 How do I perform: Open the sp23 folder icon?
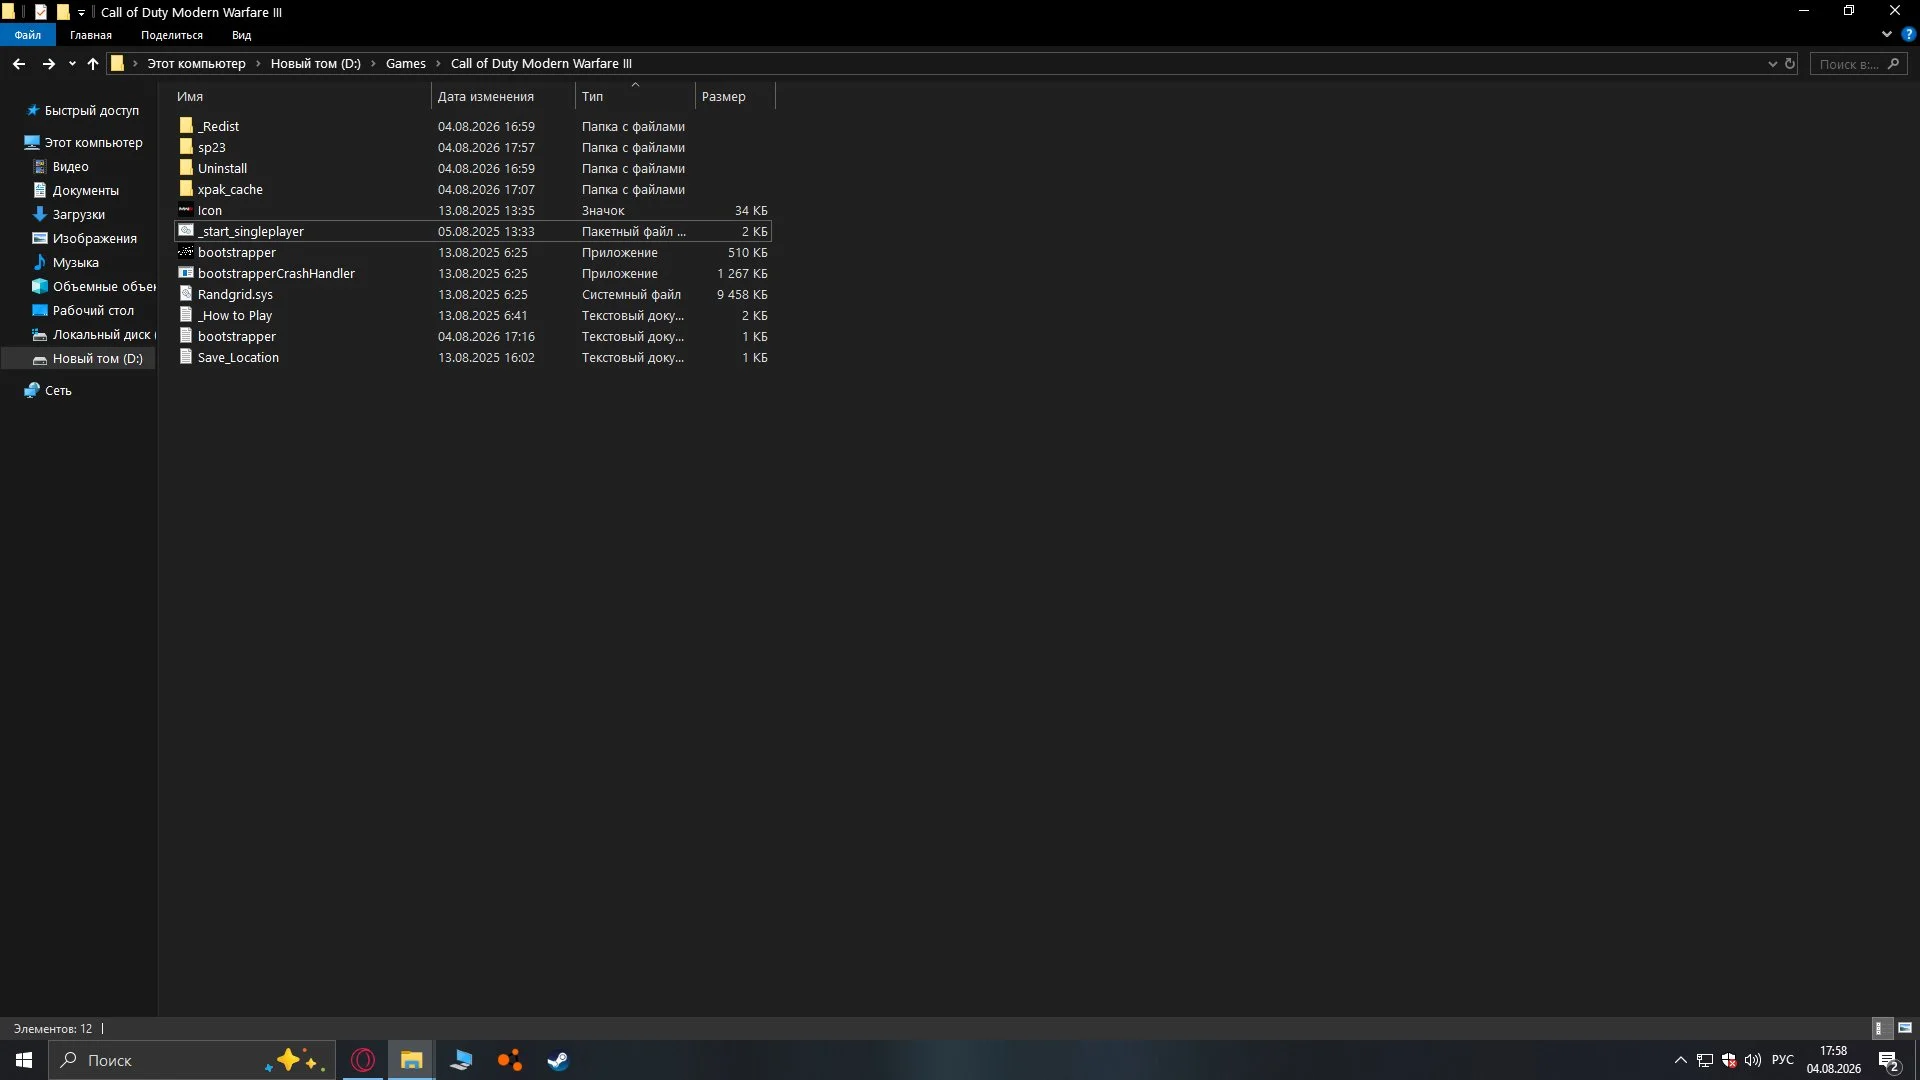pos(186,147)
